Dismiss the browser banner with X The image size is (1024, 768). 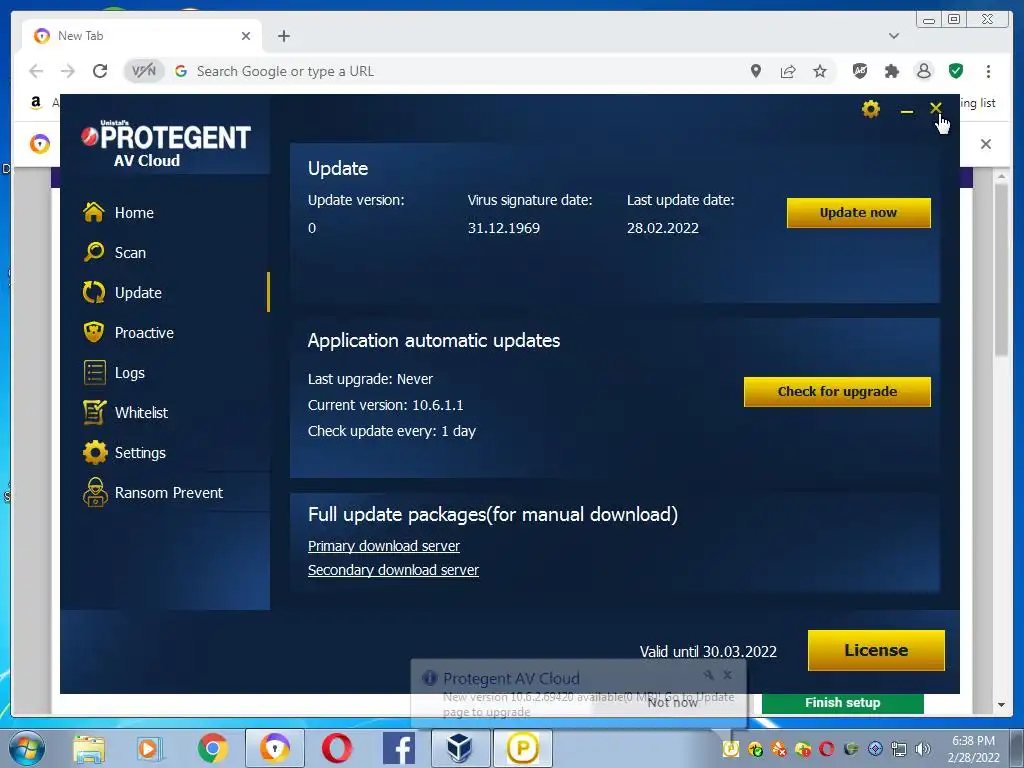pos(985,144)
